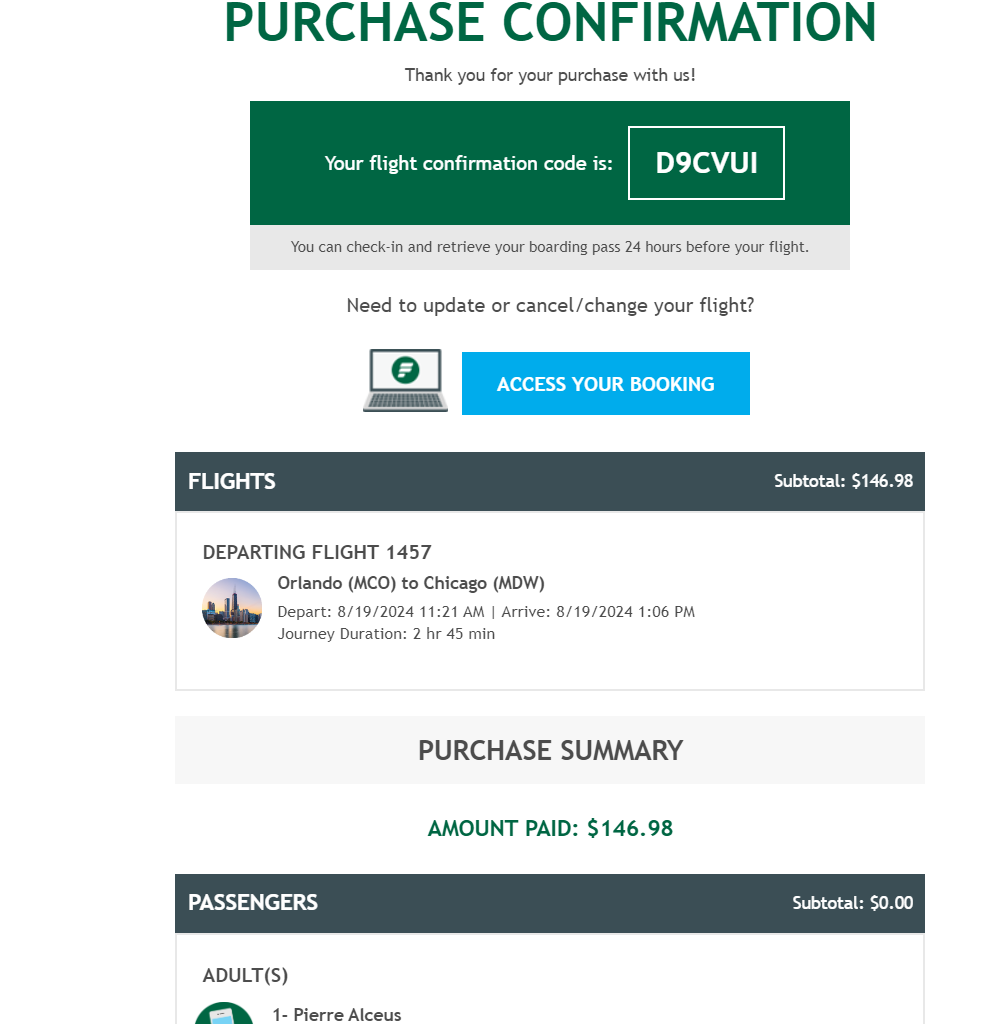Click the check-in 24 hours notice bar
This screenshot has height=1024, width=1007.
pyautogui.click(x=550, y=247)
